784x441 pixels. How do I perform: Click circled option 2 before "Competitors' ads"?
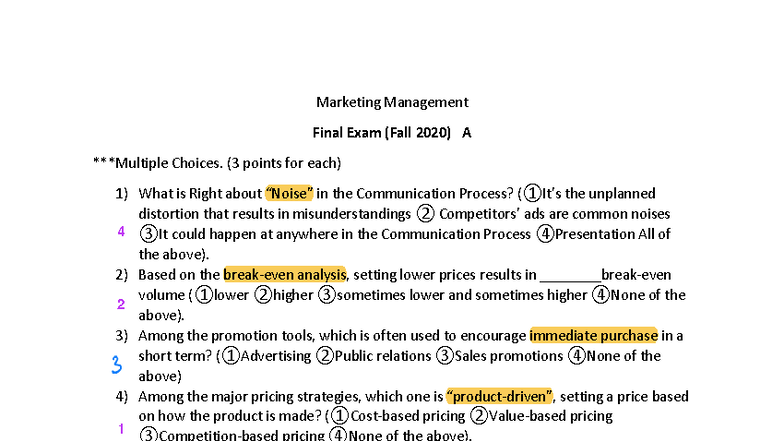click(x=425, y=214)
